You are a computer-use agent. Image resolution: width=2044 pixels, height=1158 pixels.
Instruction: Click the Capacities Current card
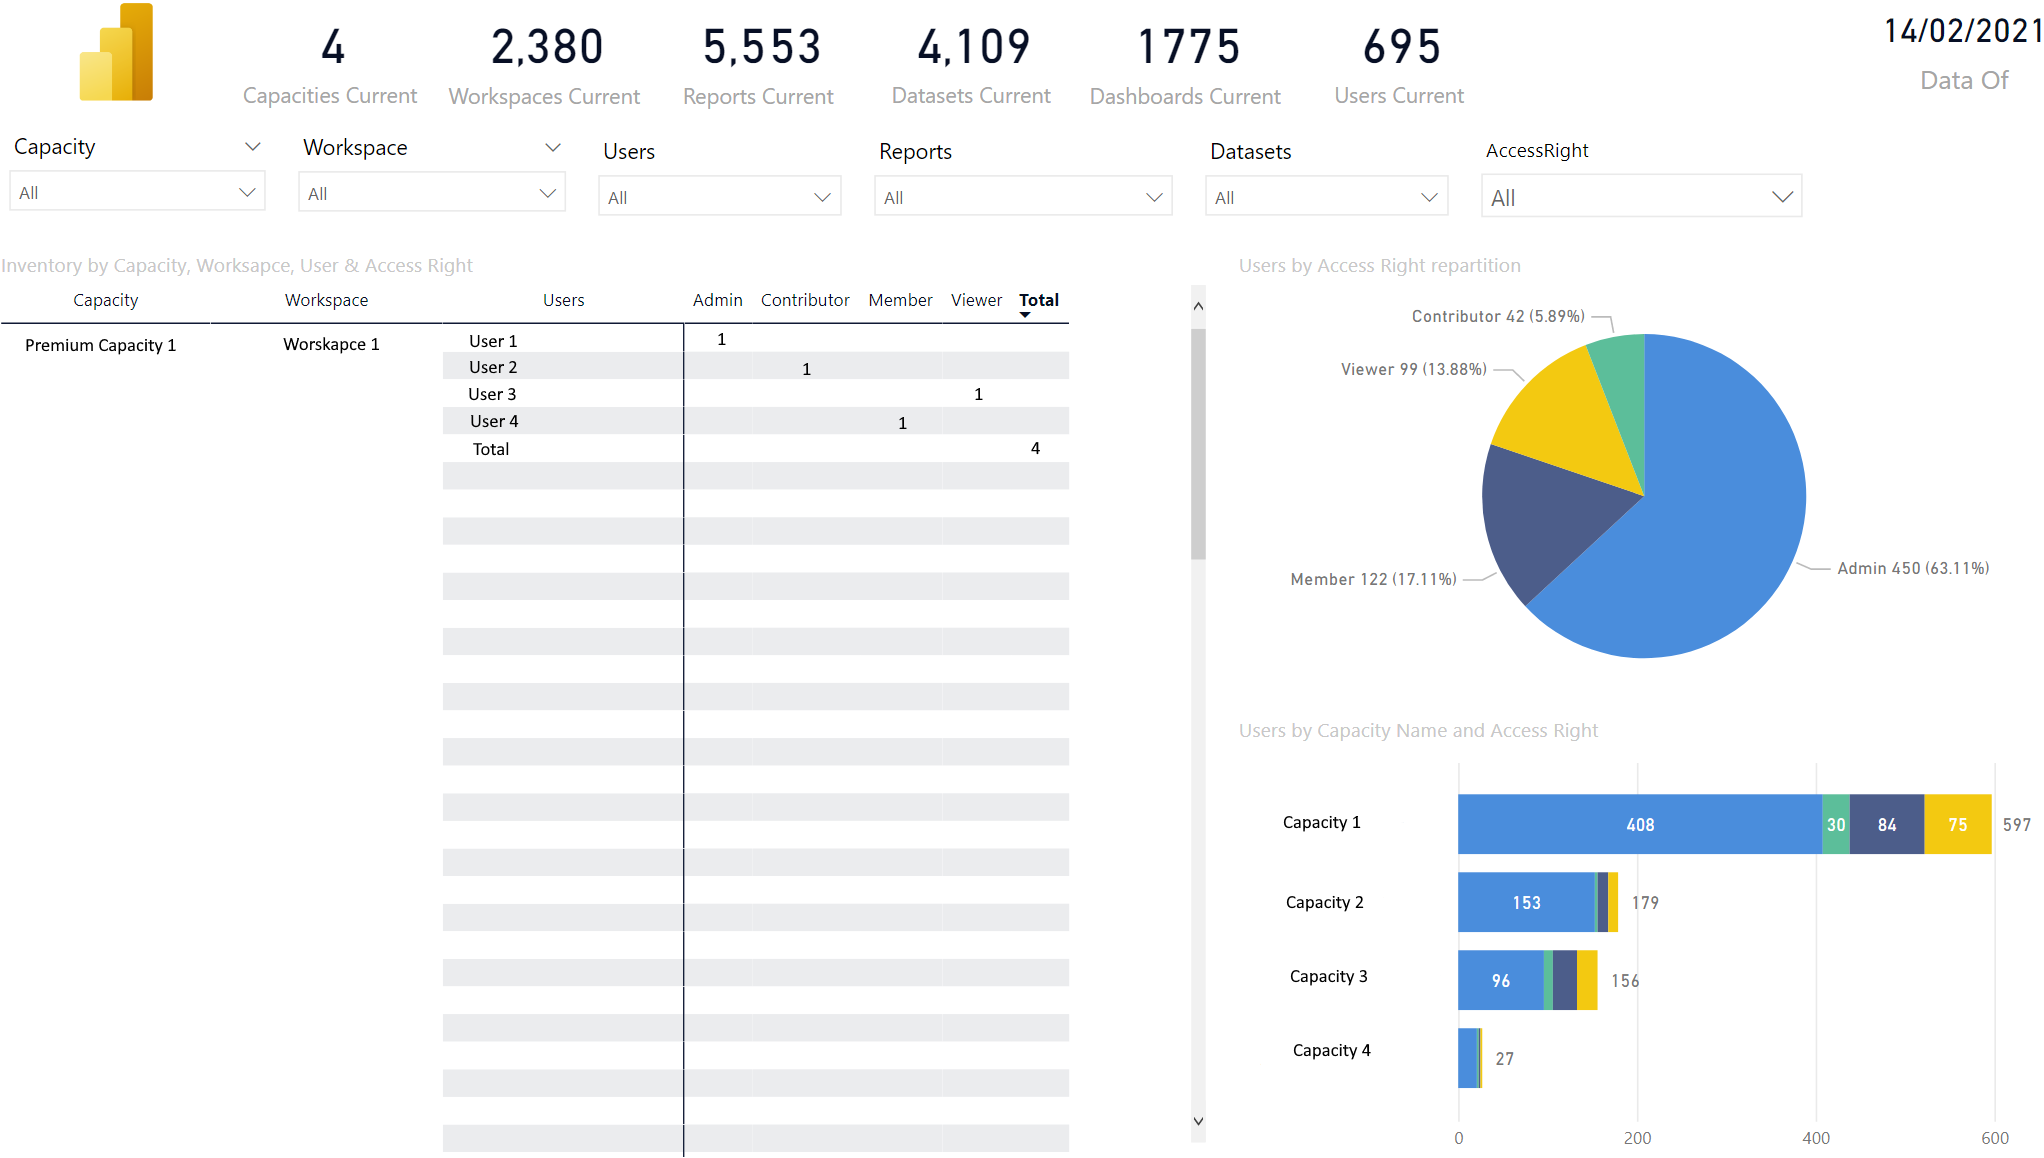point(330,65)
